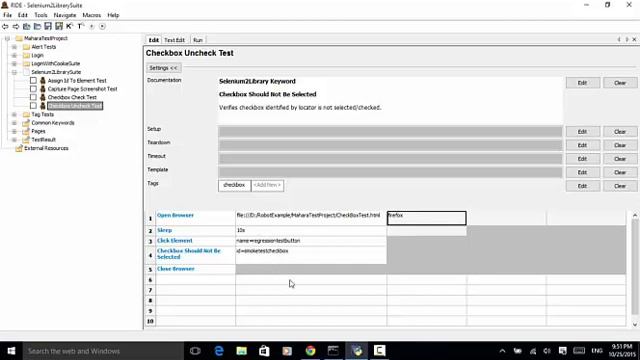Click the grid scrollbar down arrow
Screen dimensions: 640x360
635,324
